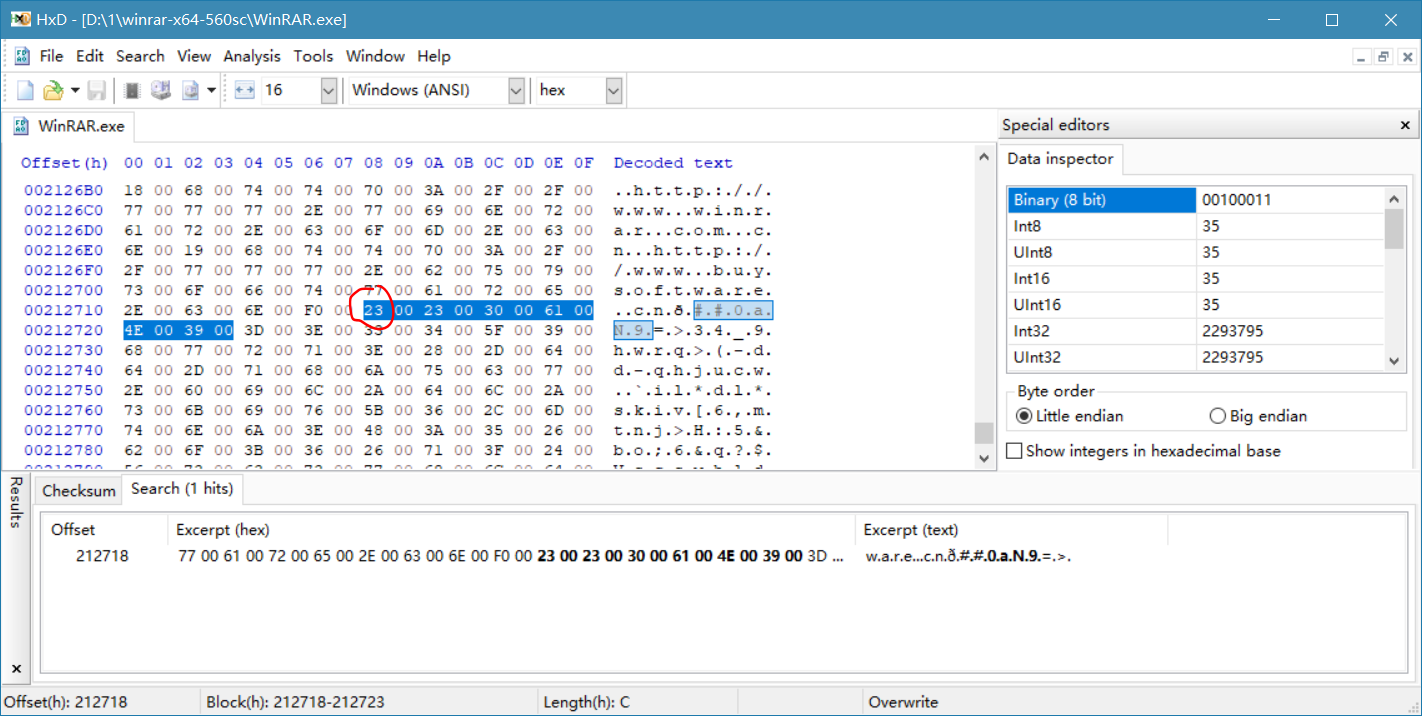Open the hex offset base dropdown

[613, 90]
